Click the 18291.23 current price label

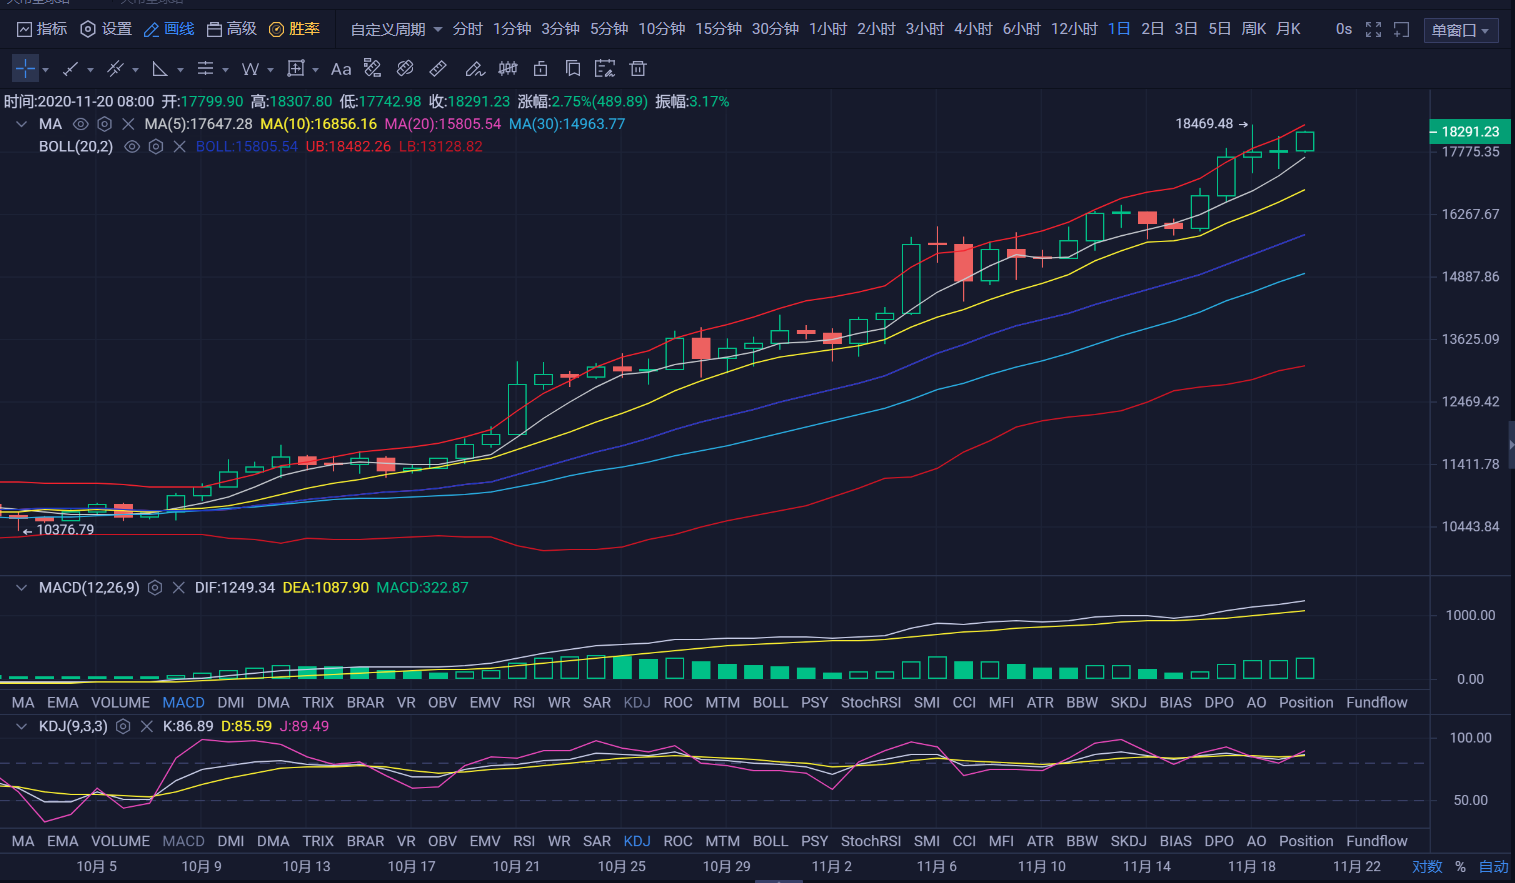[x=1469, y=132]
